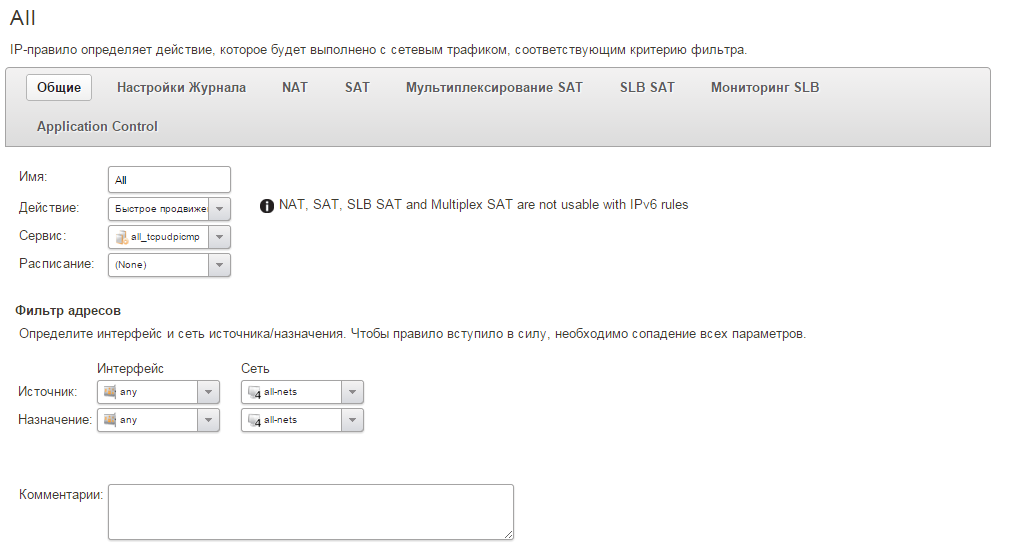Select the Мультиплексирование SAT tab

494,88
